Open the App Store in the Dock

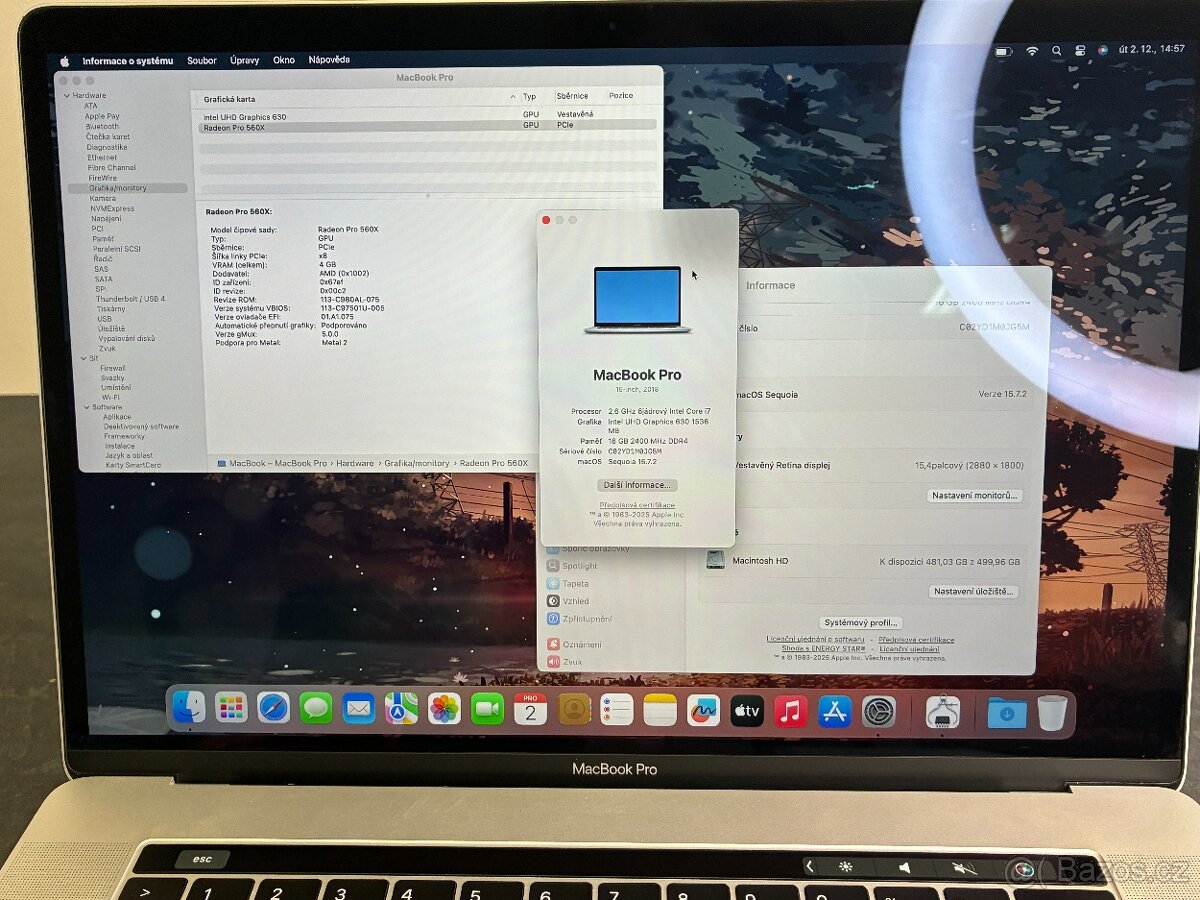coord(835,711)
